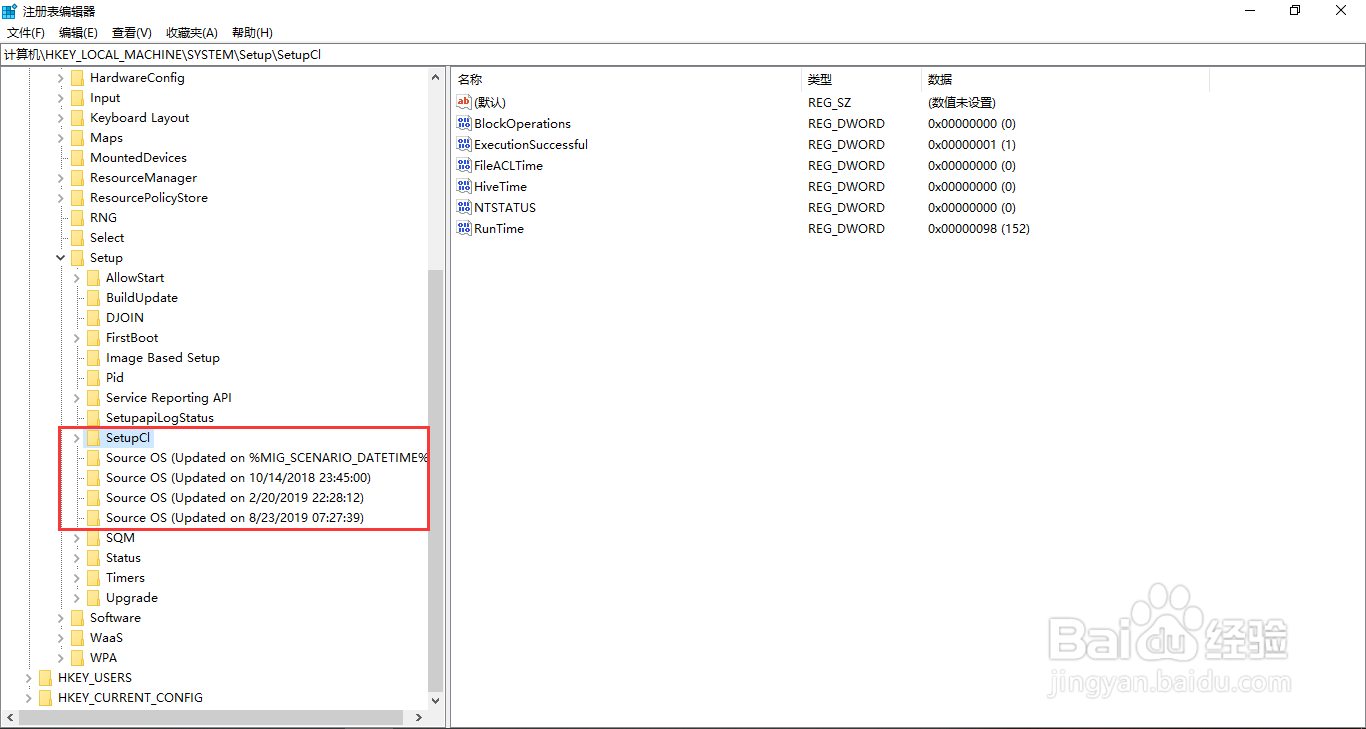Image resolution: width=1366 pixels, height=729 pixels.
Task: Select the ExecutionSuccessful registry value
Action: point(530,144)
